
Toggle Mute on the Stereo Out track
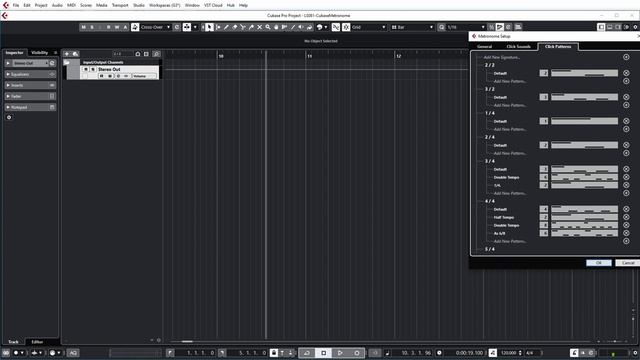pos(86,69)
